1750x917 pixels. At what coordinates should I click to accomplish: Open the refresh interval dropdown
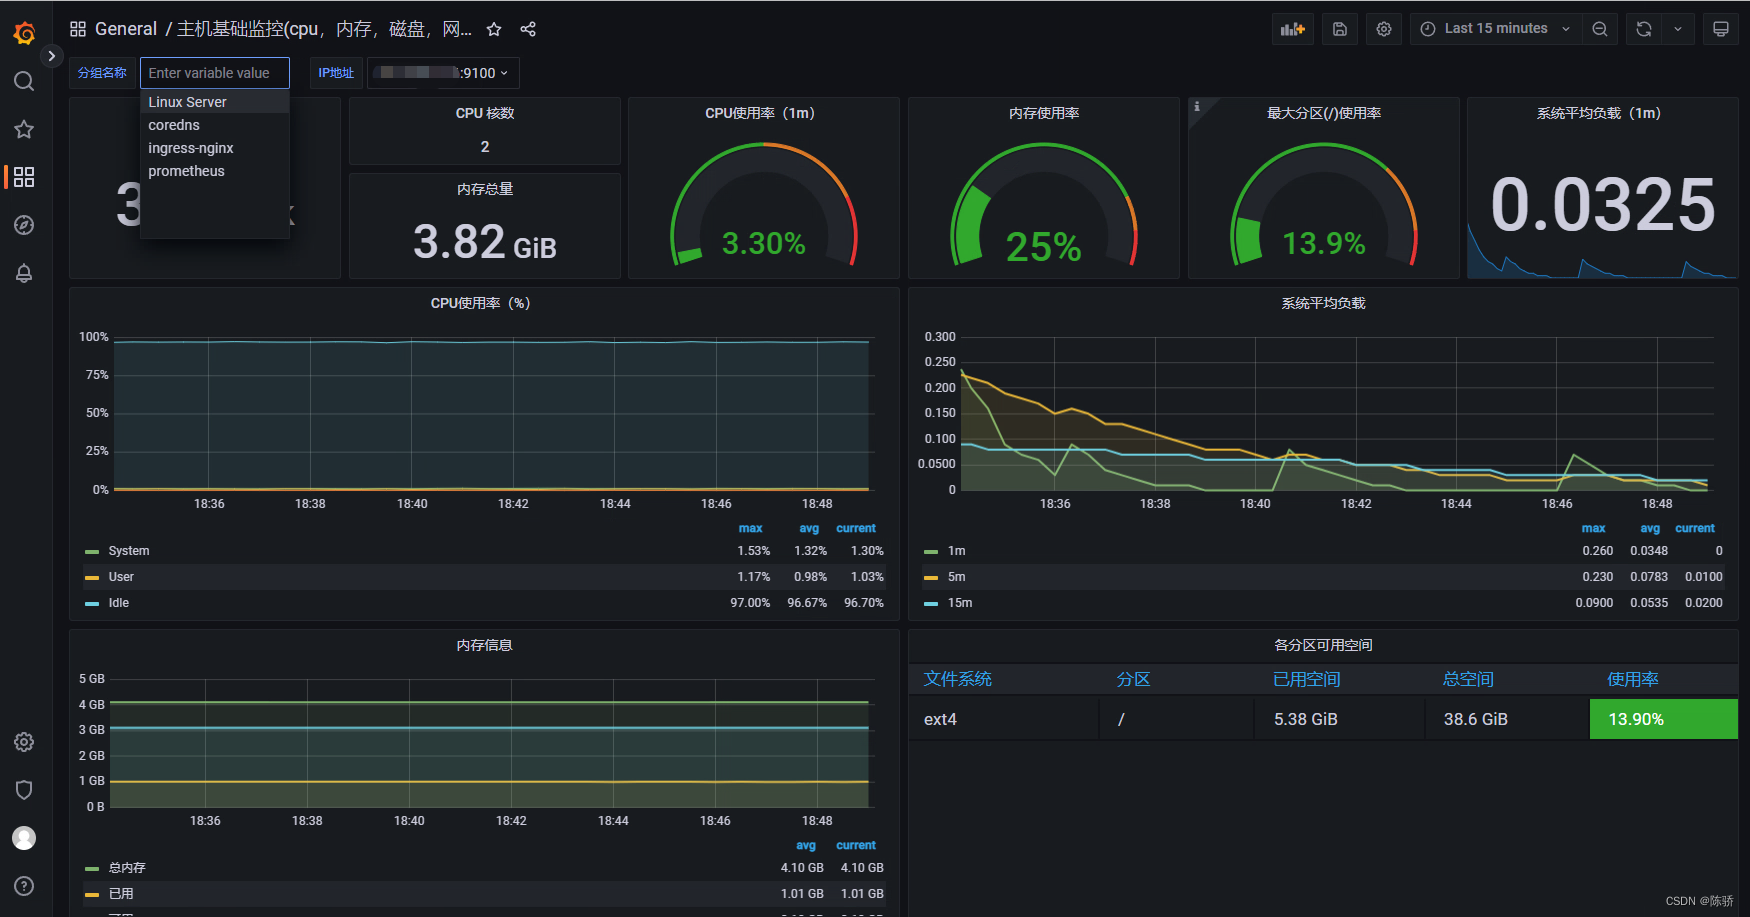coord(1678,29)
